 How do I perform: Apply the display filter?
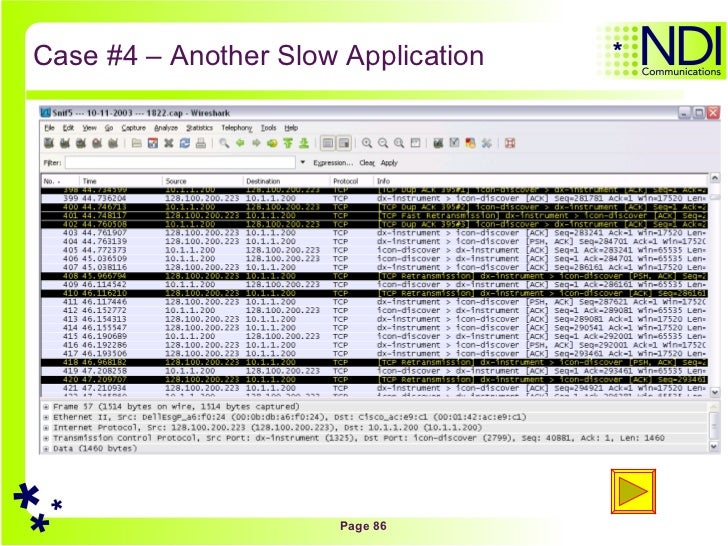tap(389, 163)
